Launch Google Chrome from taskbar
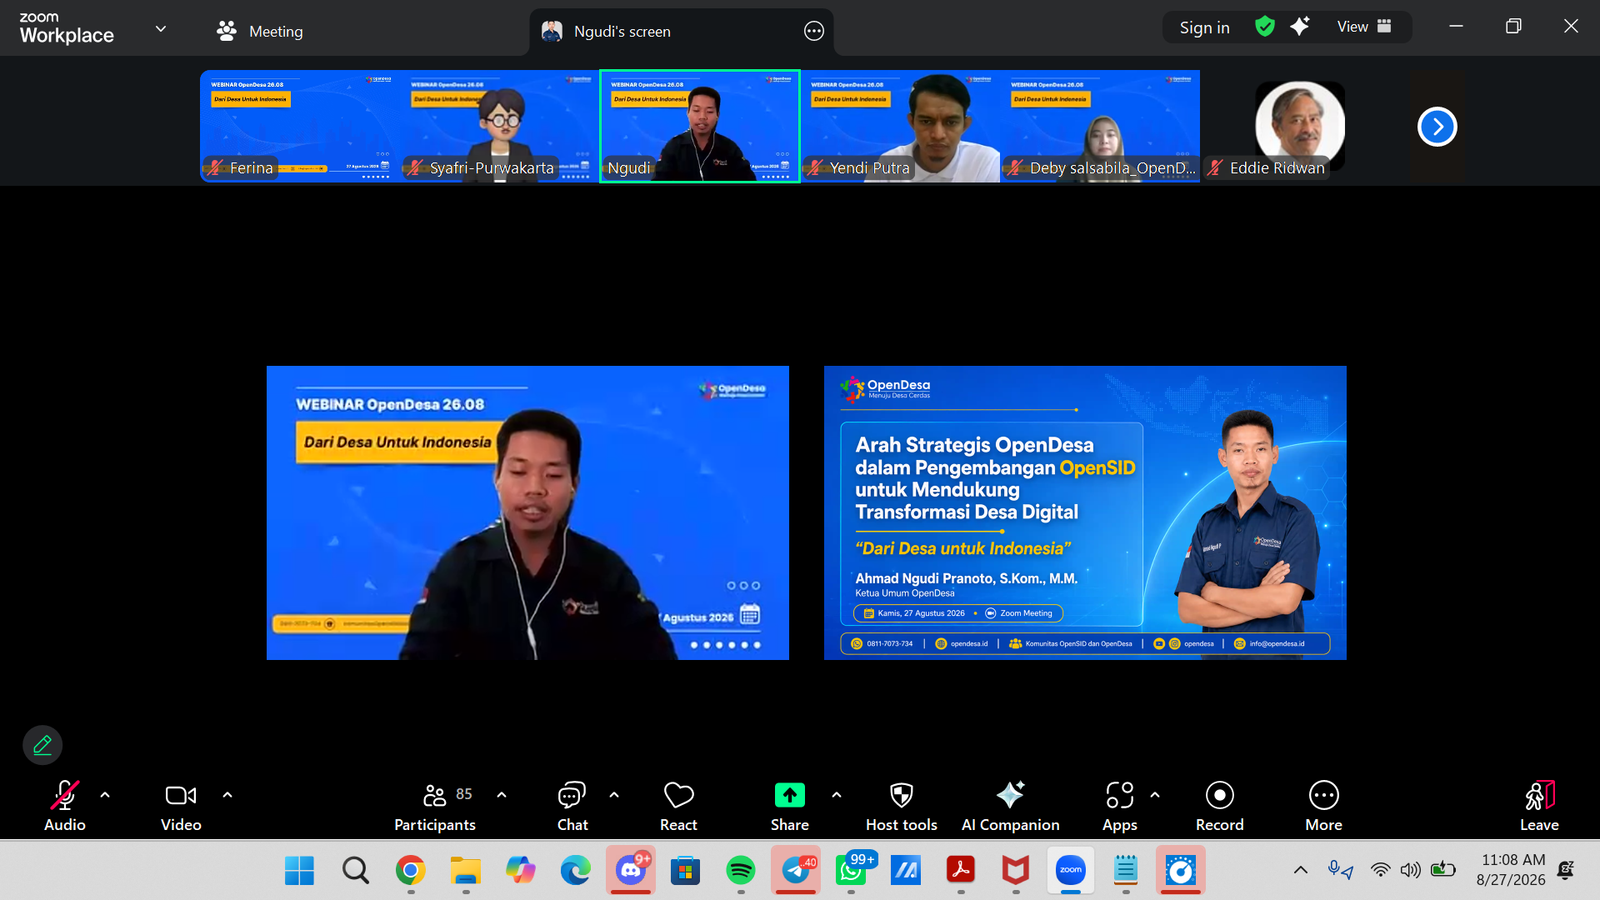 tap(410, 870)
